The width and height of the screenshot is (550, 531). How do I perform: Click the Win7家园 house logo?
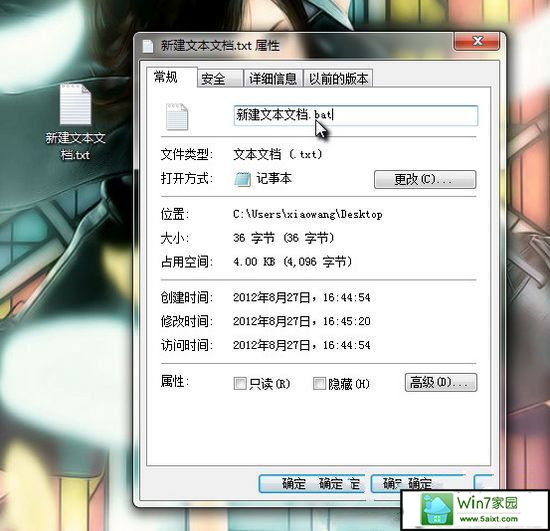coord(436,509)
